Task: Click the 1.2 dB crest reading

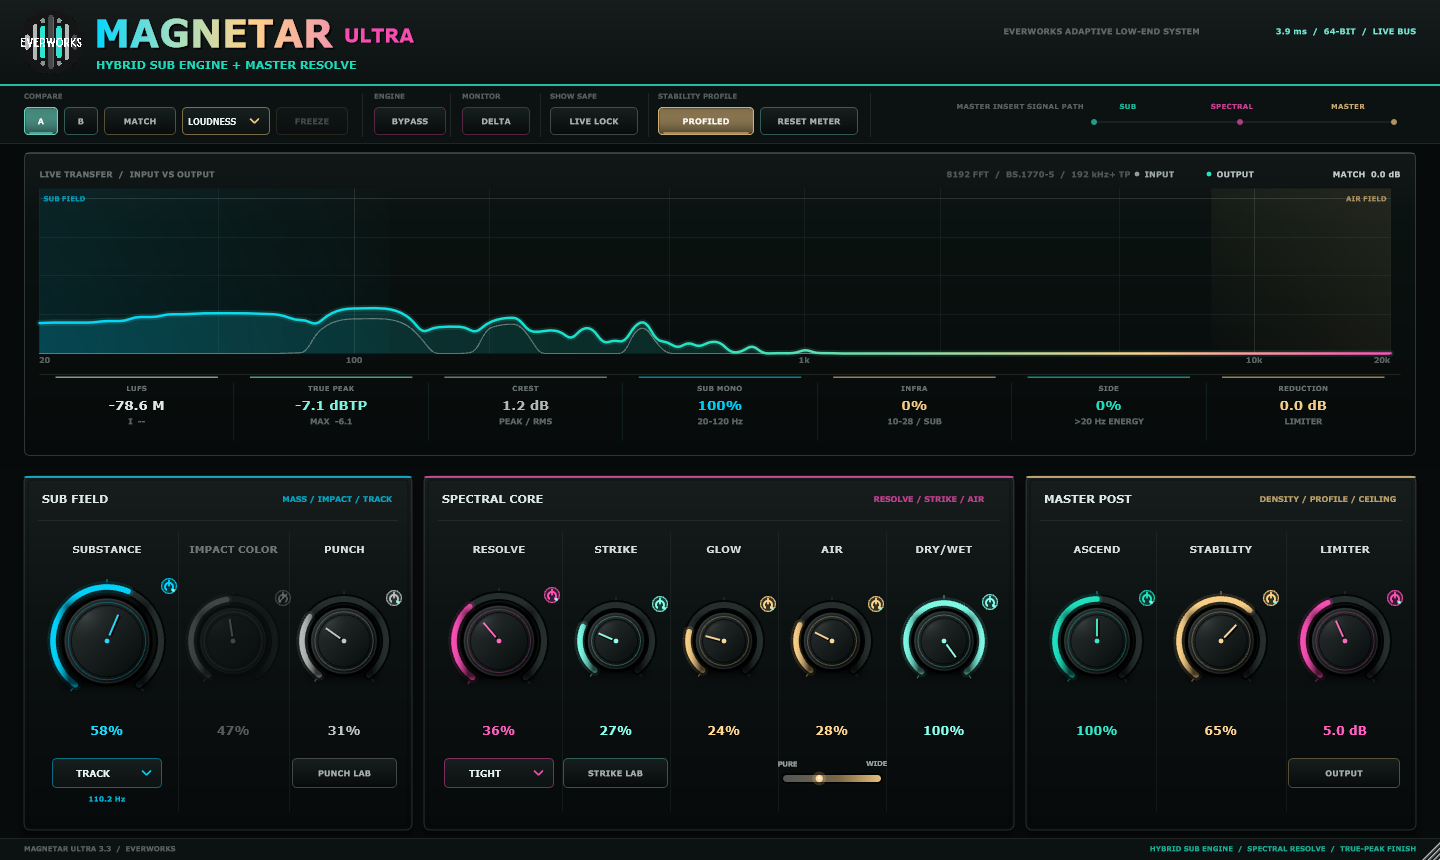Action: [x=526, y=405]
